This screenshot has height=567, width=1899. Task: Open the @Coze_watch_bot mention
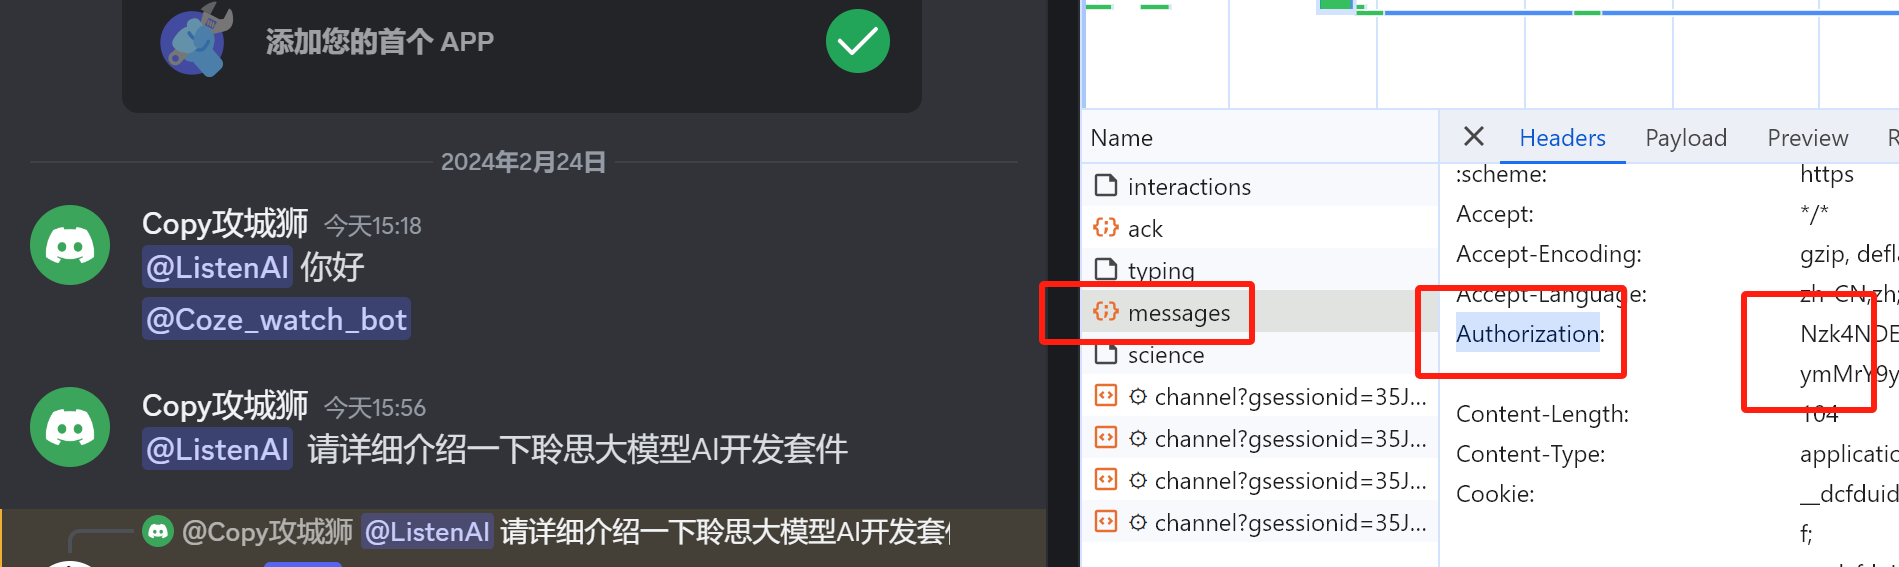click(276, 319)
